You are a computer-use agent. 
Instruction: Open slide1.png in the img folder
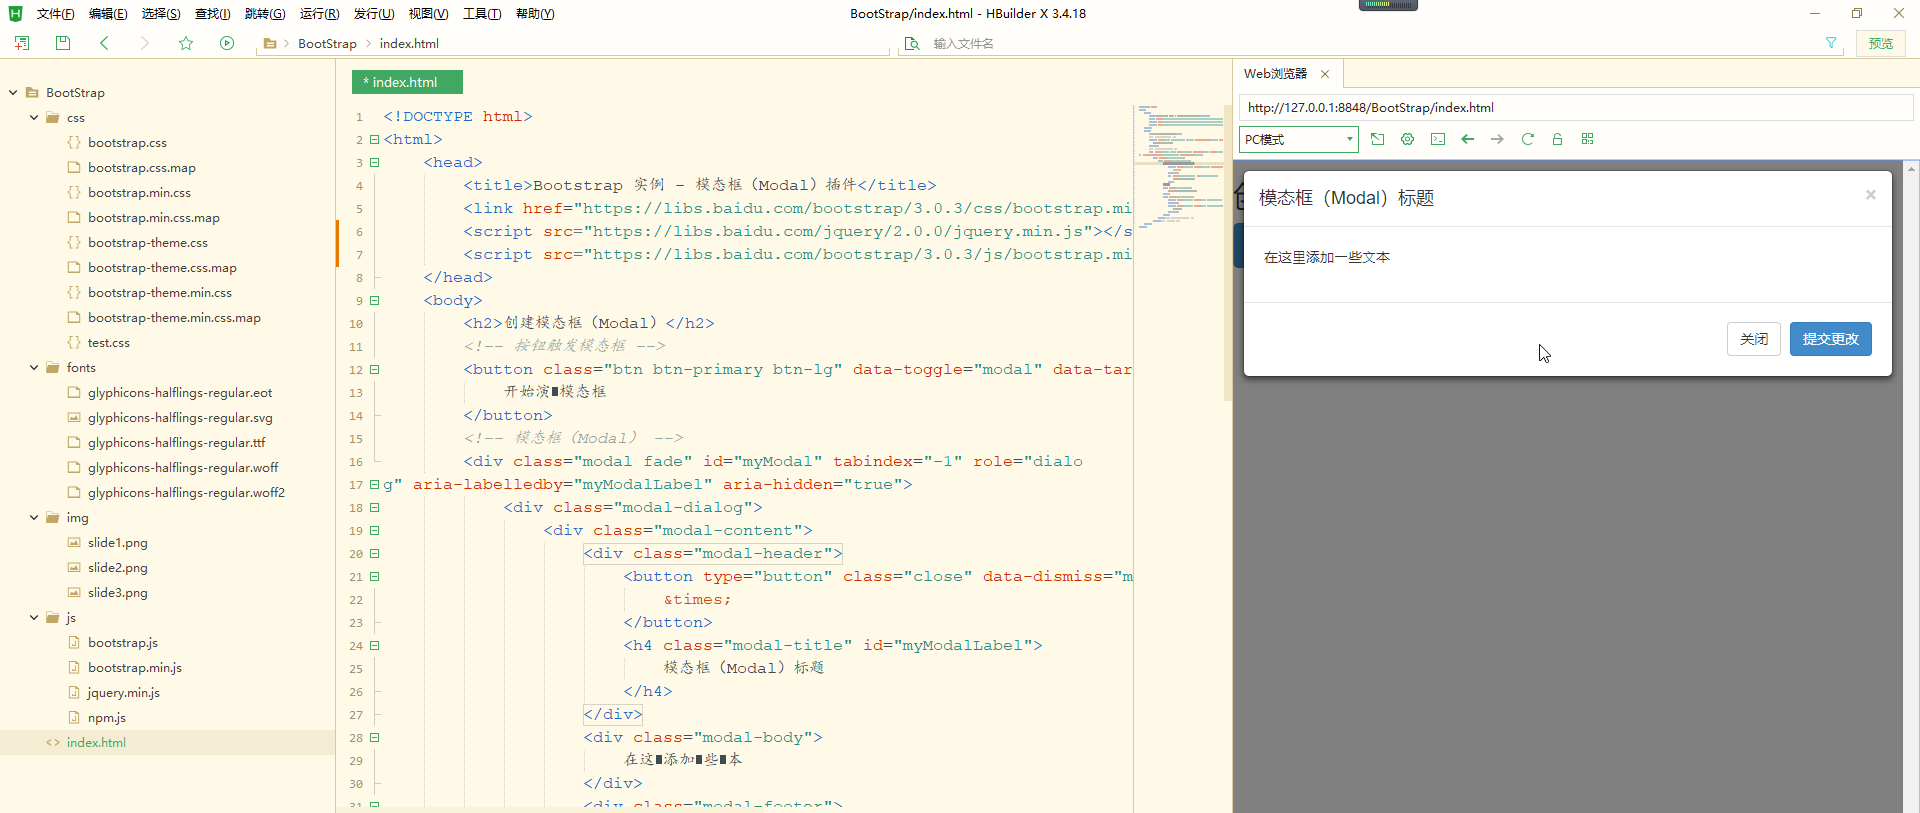click(118, 542)
